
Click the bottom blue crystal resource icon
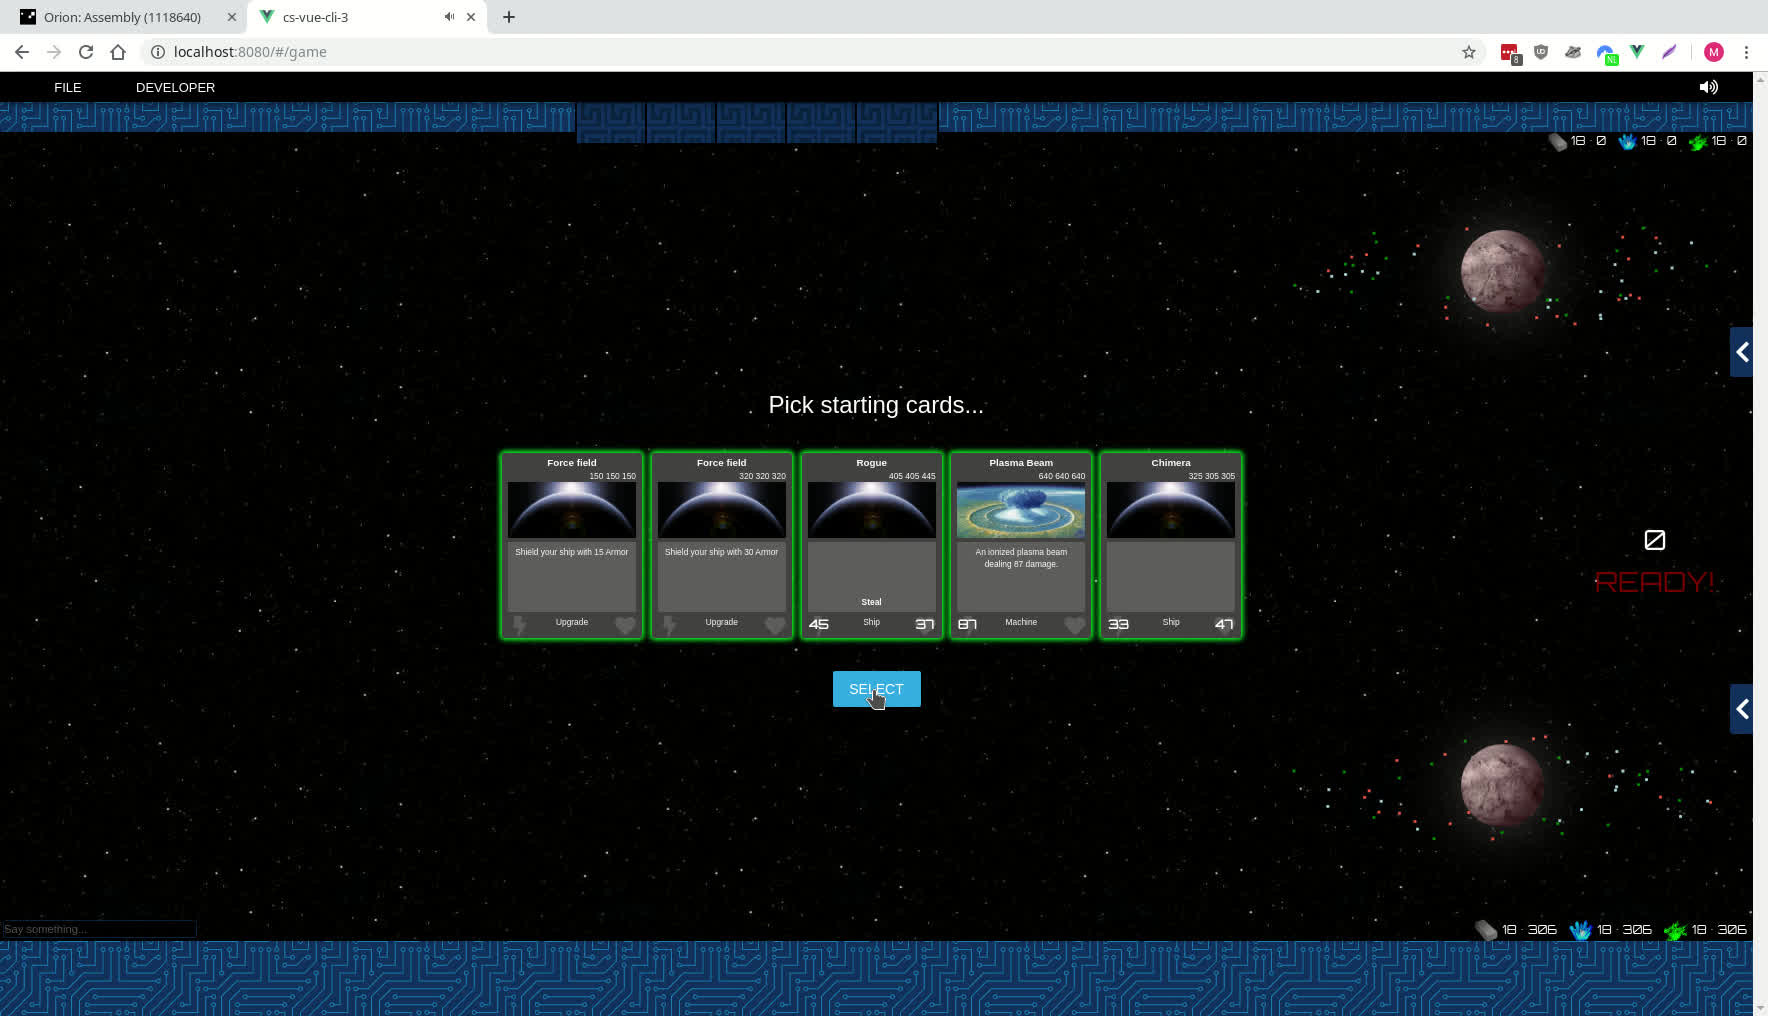(x=1580, y=930)
